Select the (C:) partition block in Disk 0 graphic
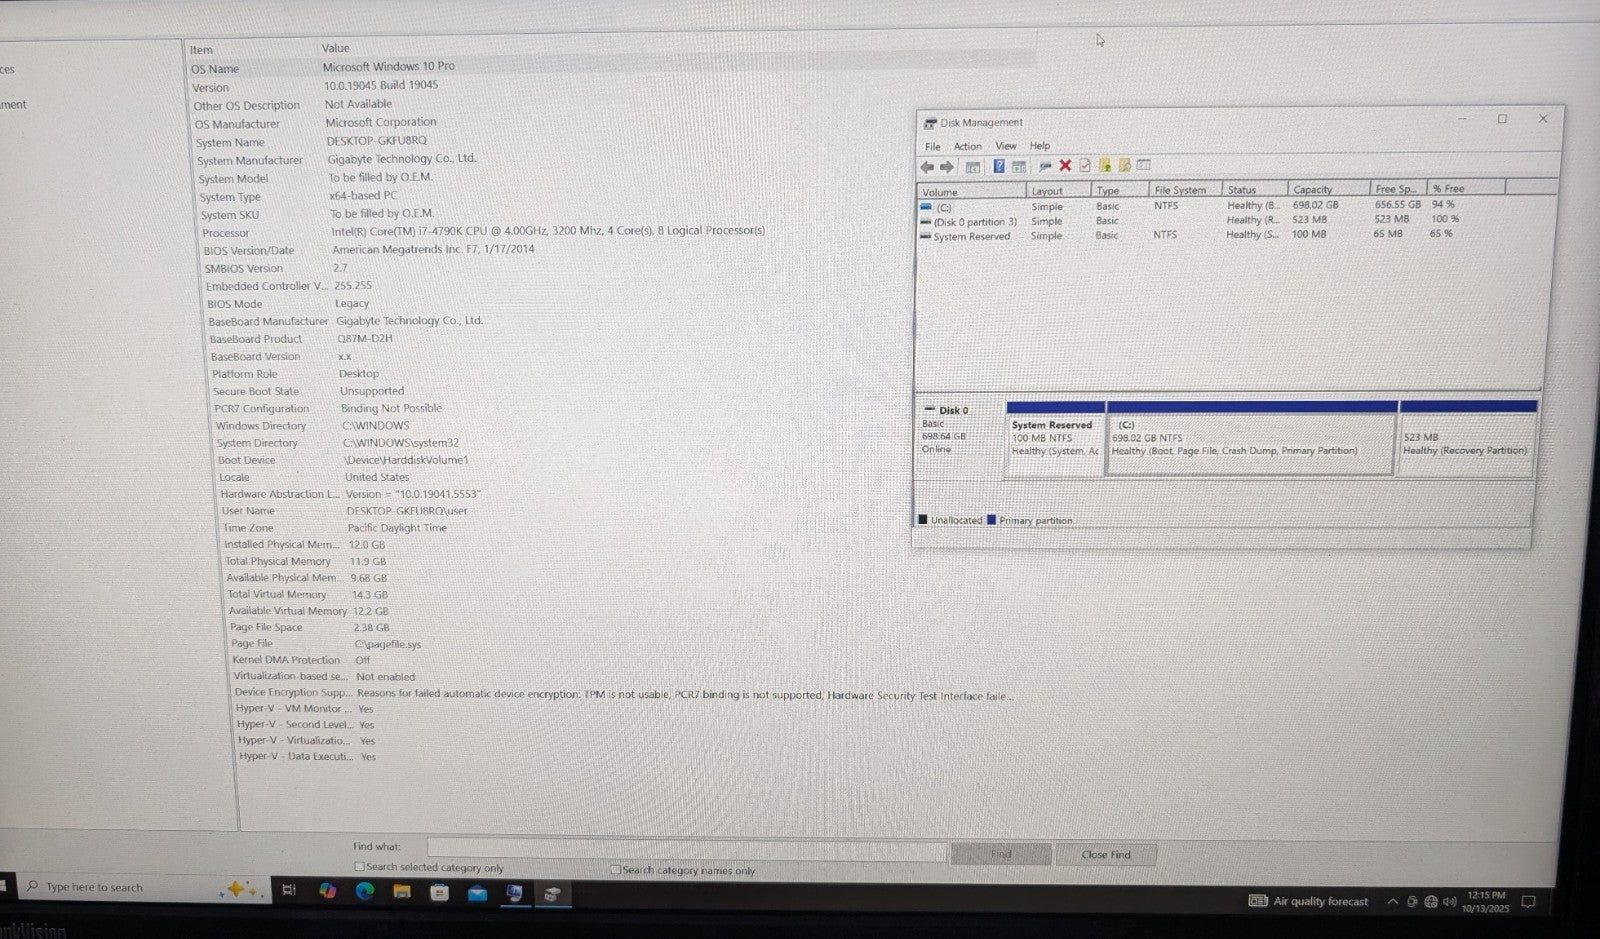 [1251, 438]
